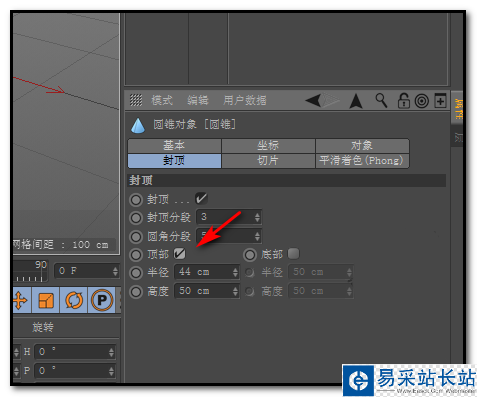Select the move tool orange cross icon
This screenshot has height=397, width=477.
20,300
